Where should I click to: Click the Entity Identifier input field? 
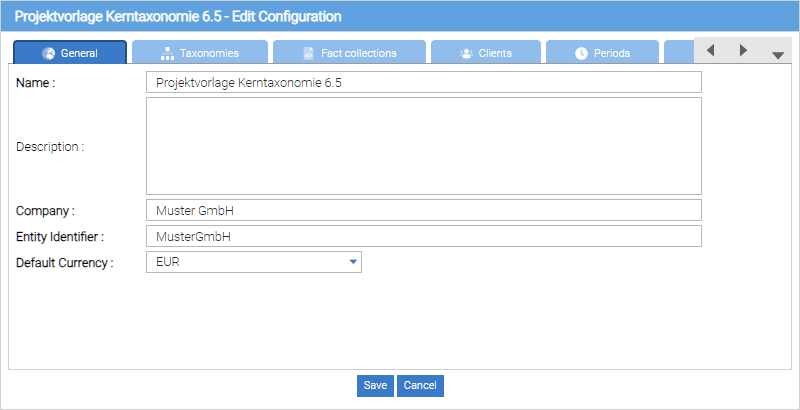(x=423, y=236)
